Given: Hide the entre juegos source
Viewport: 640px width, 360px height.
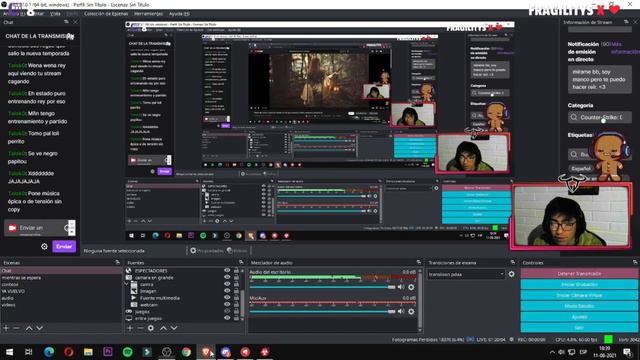Looking at the screenshot, I should (227, 318).
